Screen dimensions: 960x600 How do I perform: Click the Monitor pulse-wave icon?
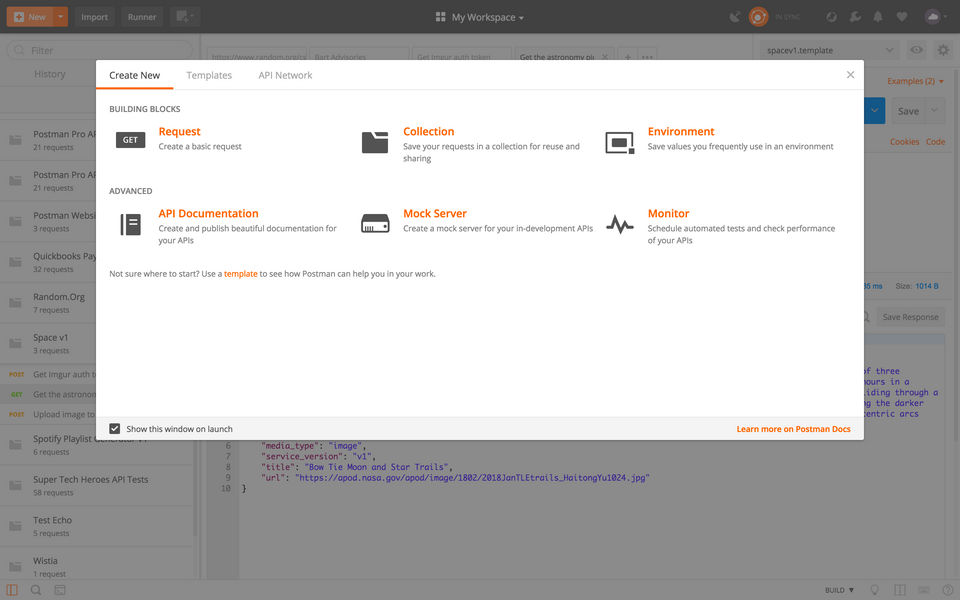click(620, 225)
